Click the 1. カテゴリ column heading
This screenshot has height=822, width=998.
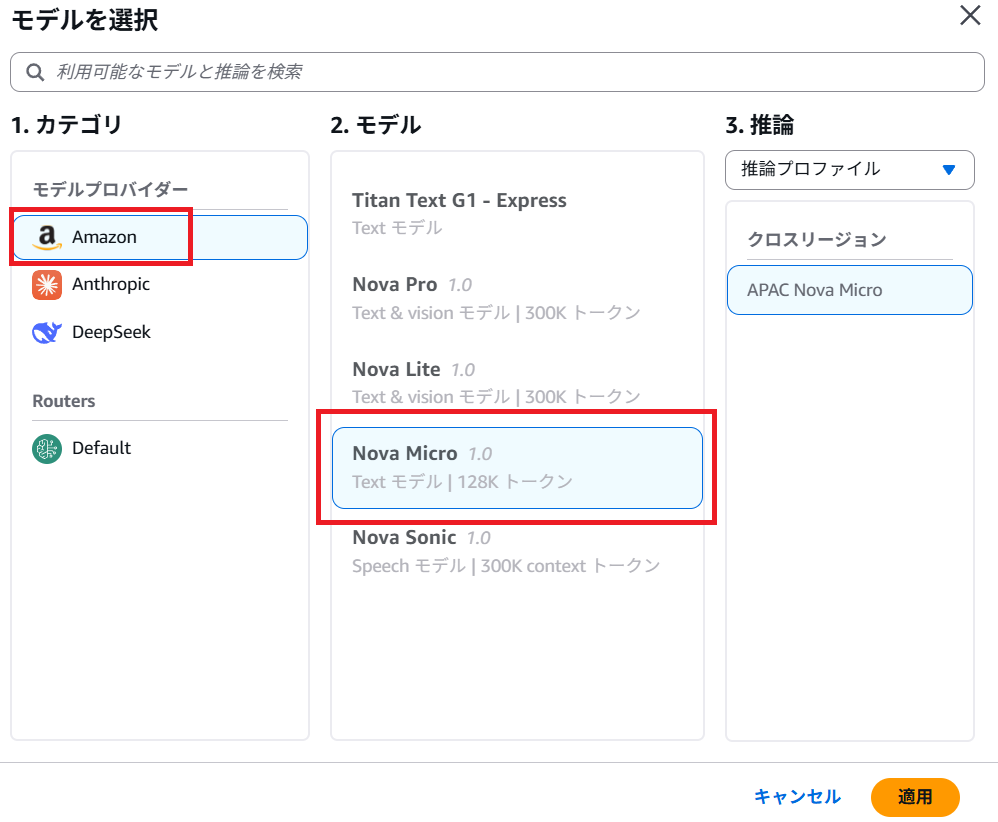[x=66, y=125]
